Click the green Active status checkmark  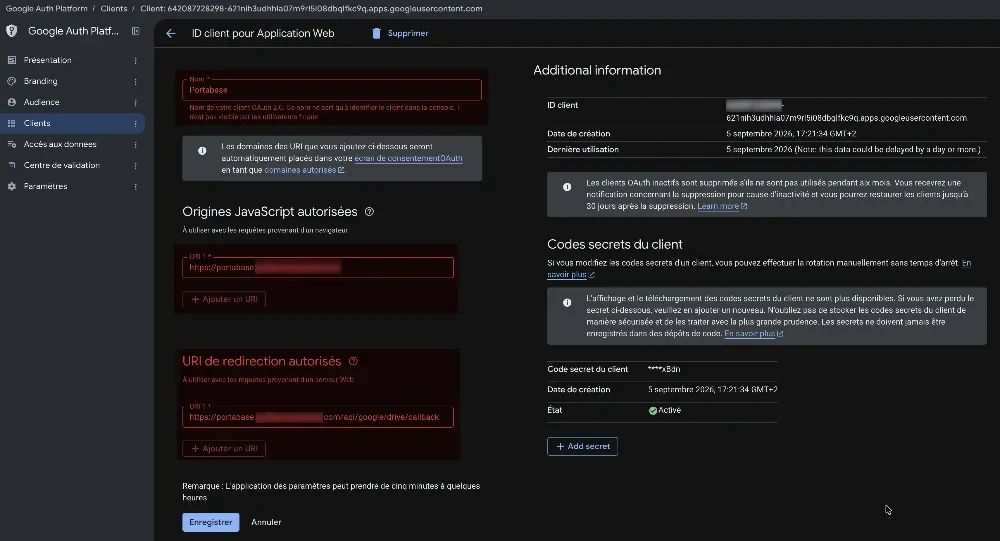(x=652, y=410)
